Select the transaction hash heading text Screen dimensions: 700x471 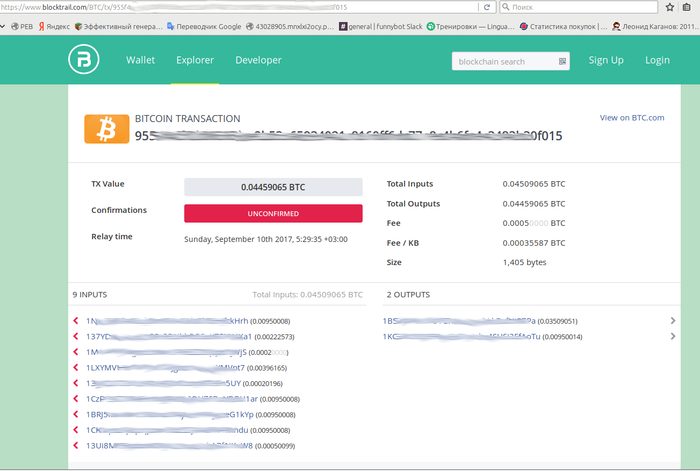pyautogui.click(x=348, y=136)
